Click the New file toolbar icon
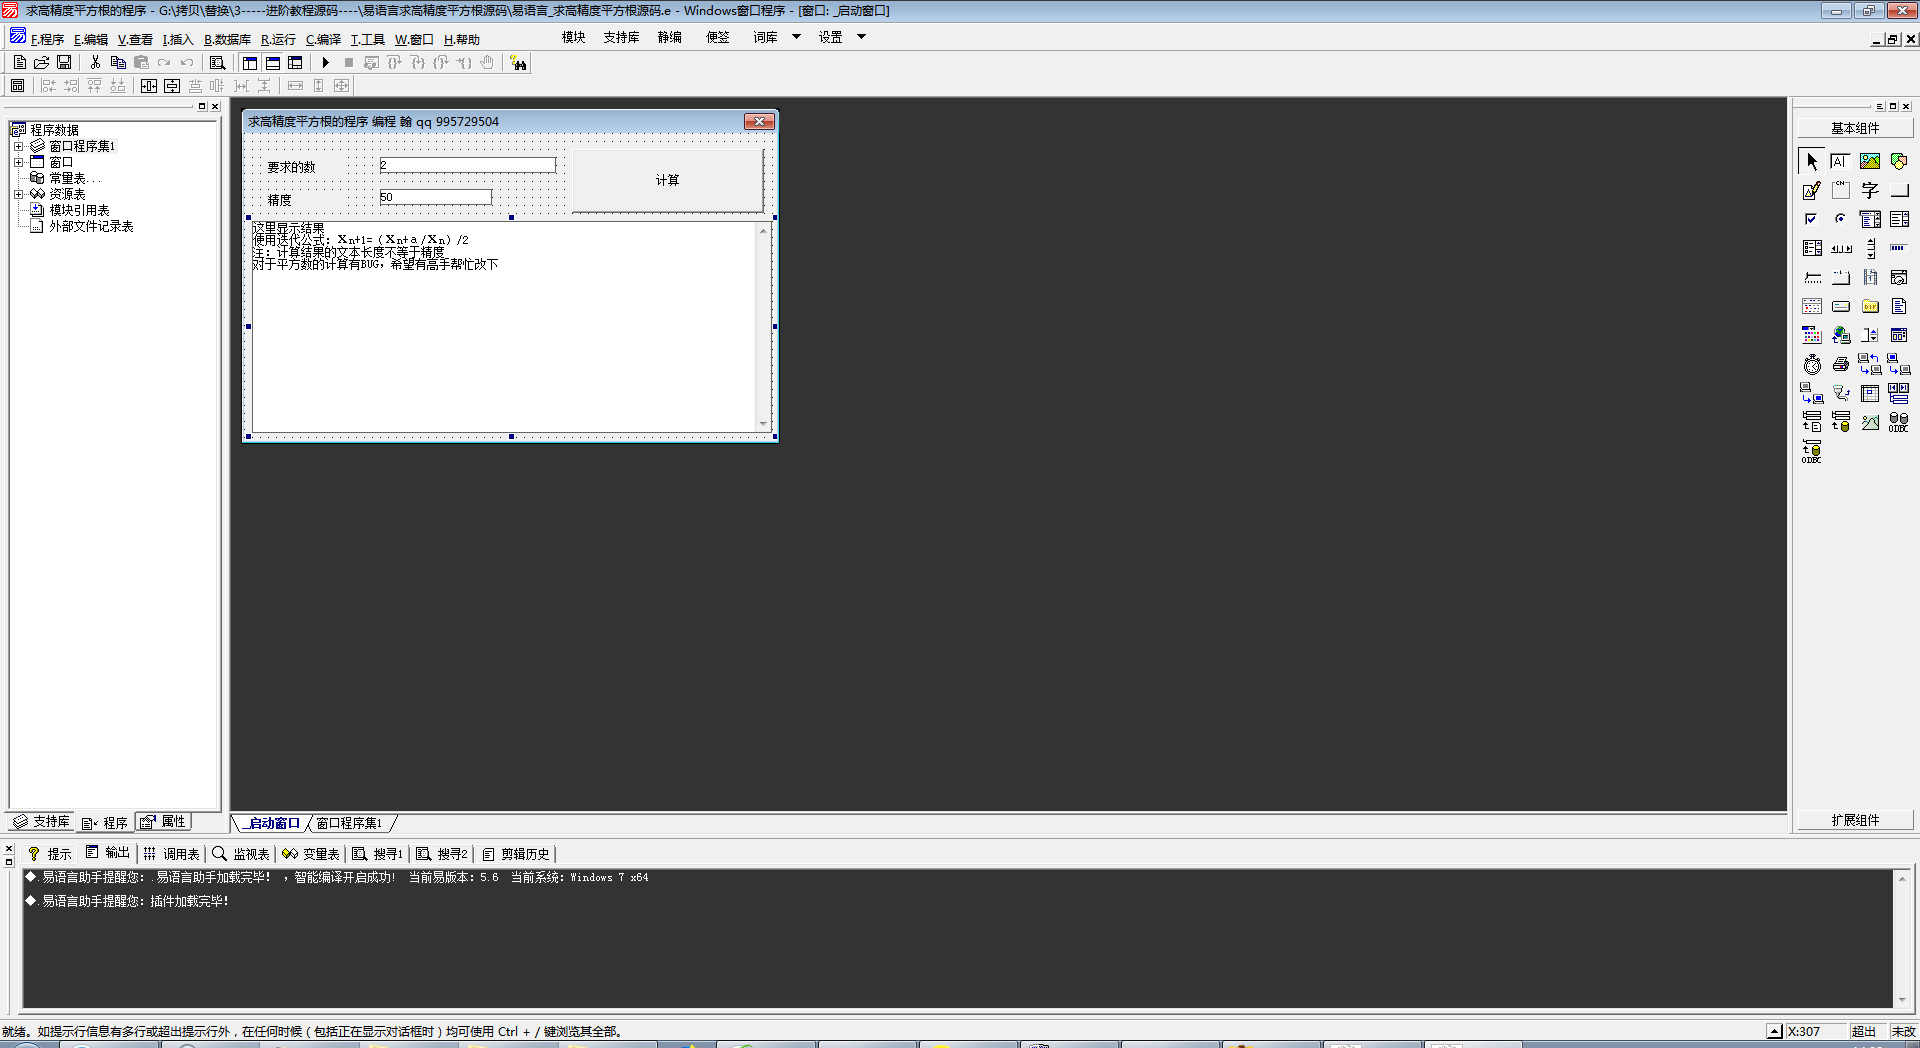The image size is (1920, 1048). (19, 62)
